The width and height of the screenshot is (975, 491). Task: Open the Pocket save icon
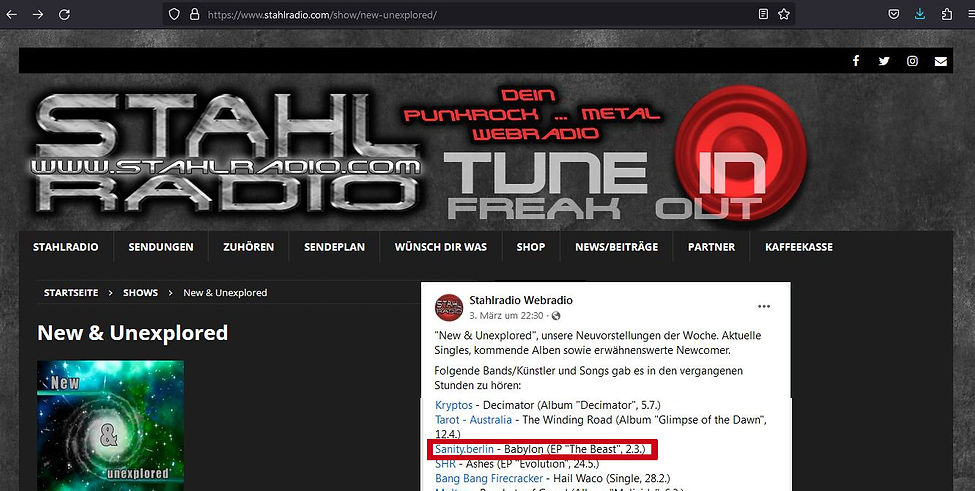coord(894,14)
